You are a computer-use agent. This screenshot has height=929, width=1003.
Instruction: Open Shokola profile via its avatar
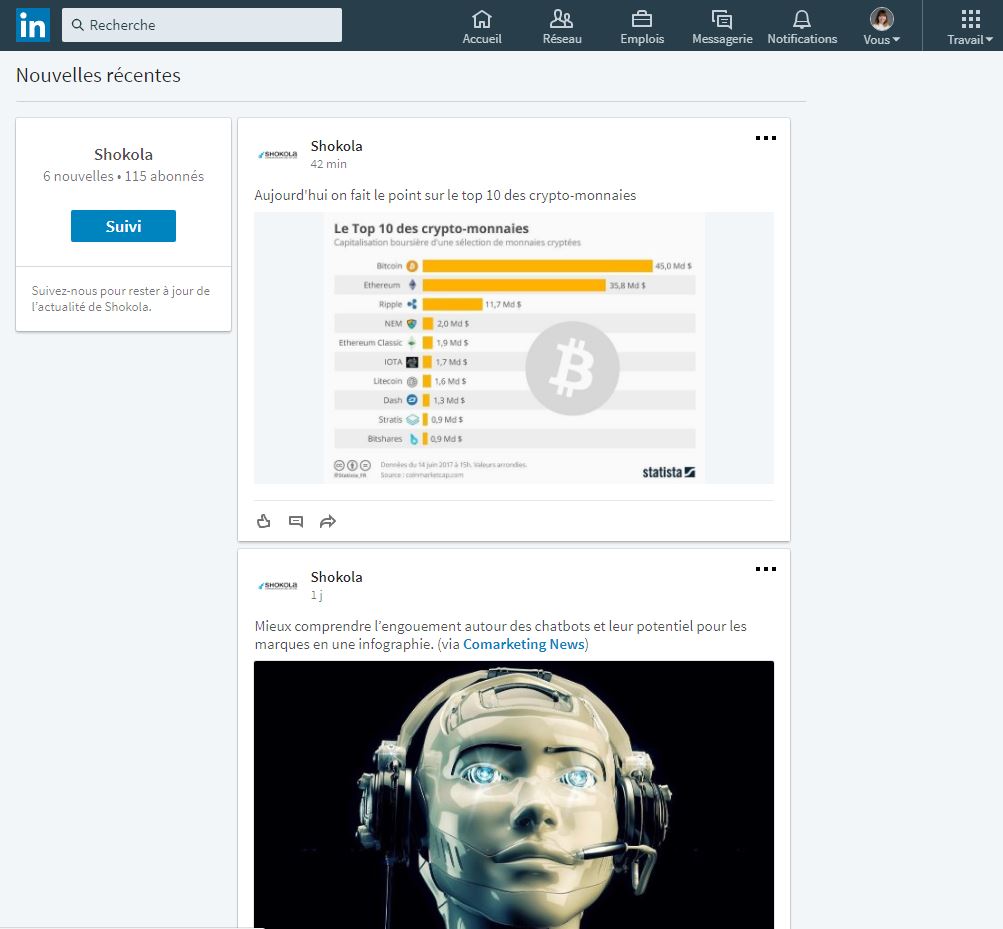click(277, 153)
